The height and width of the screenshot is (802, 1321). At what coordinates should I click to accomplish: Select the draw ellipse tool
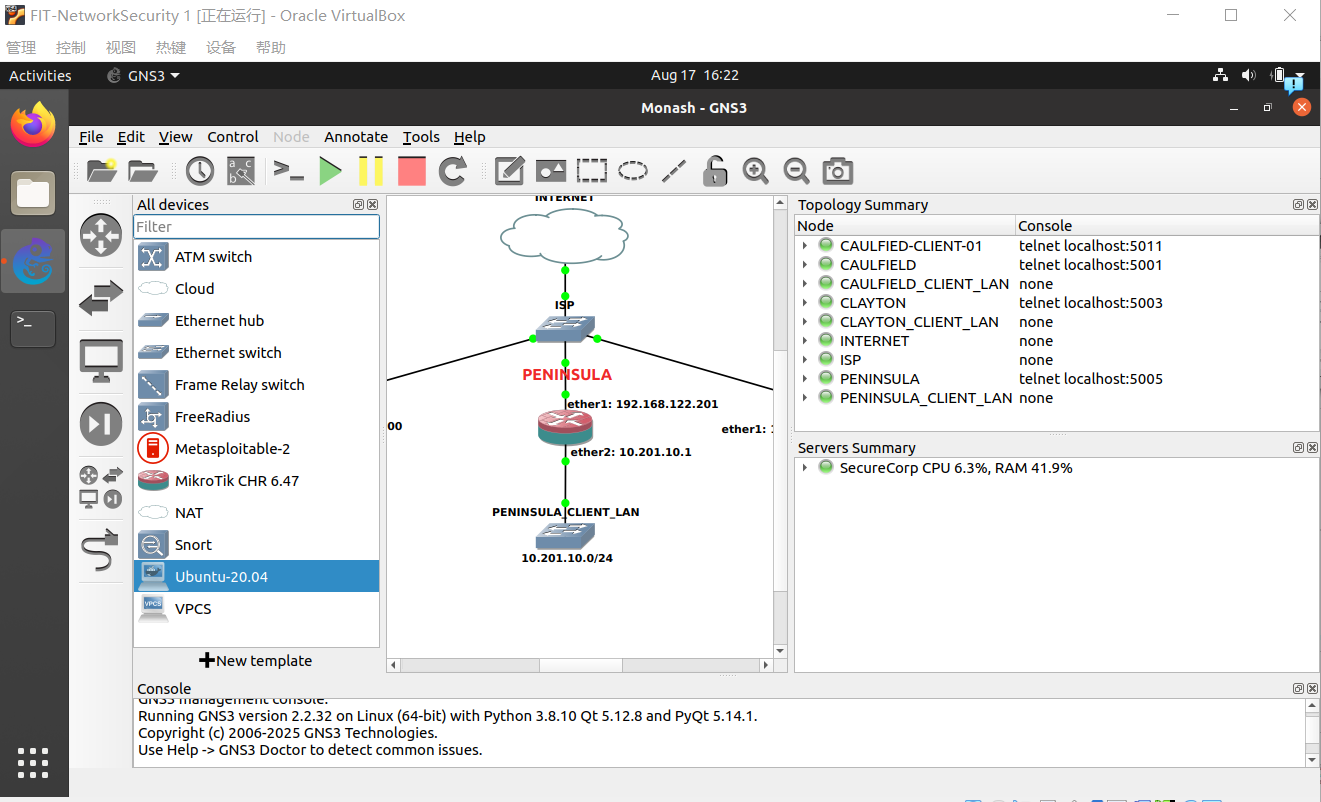pyautogui.click(x=632, y=170)
